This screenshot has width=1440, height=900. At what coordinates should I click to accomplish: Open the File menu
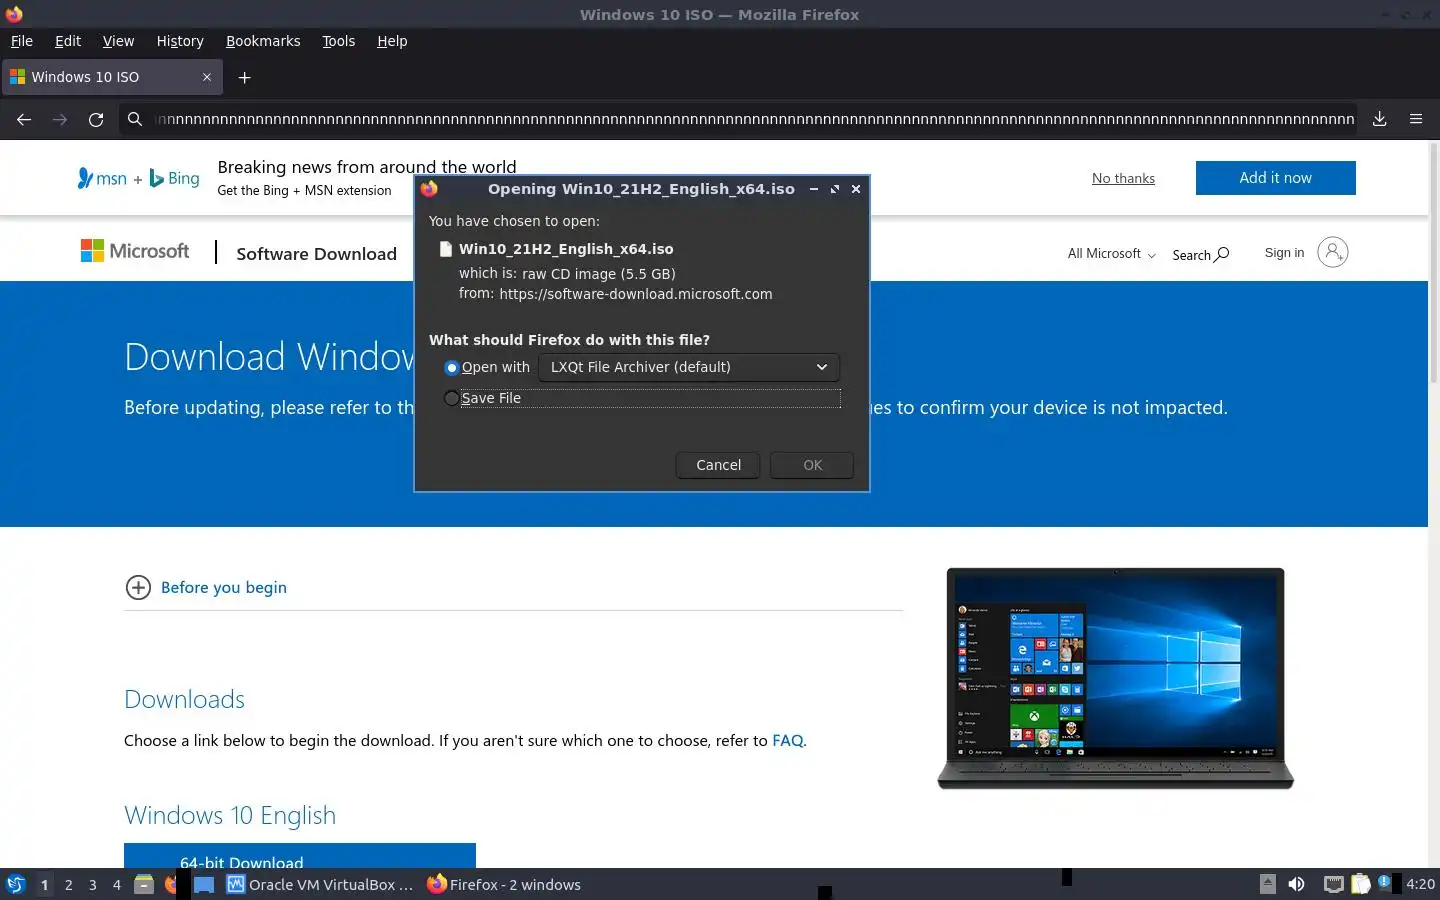pyautogui.click(x=22, y=41)
